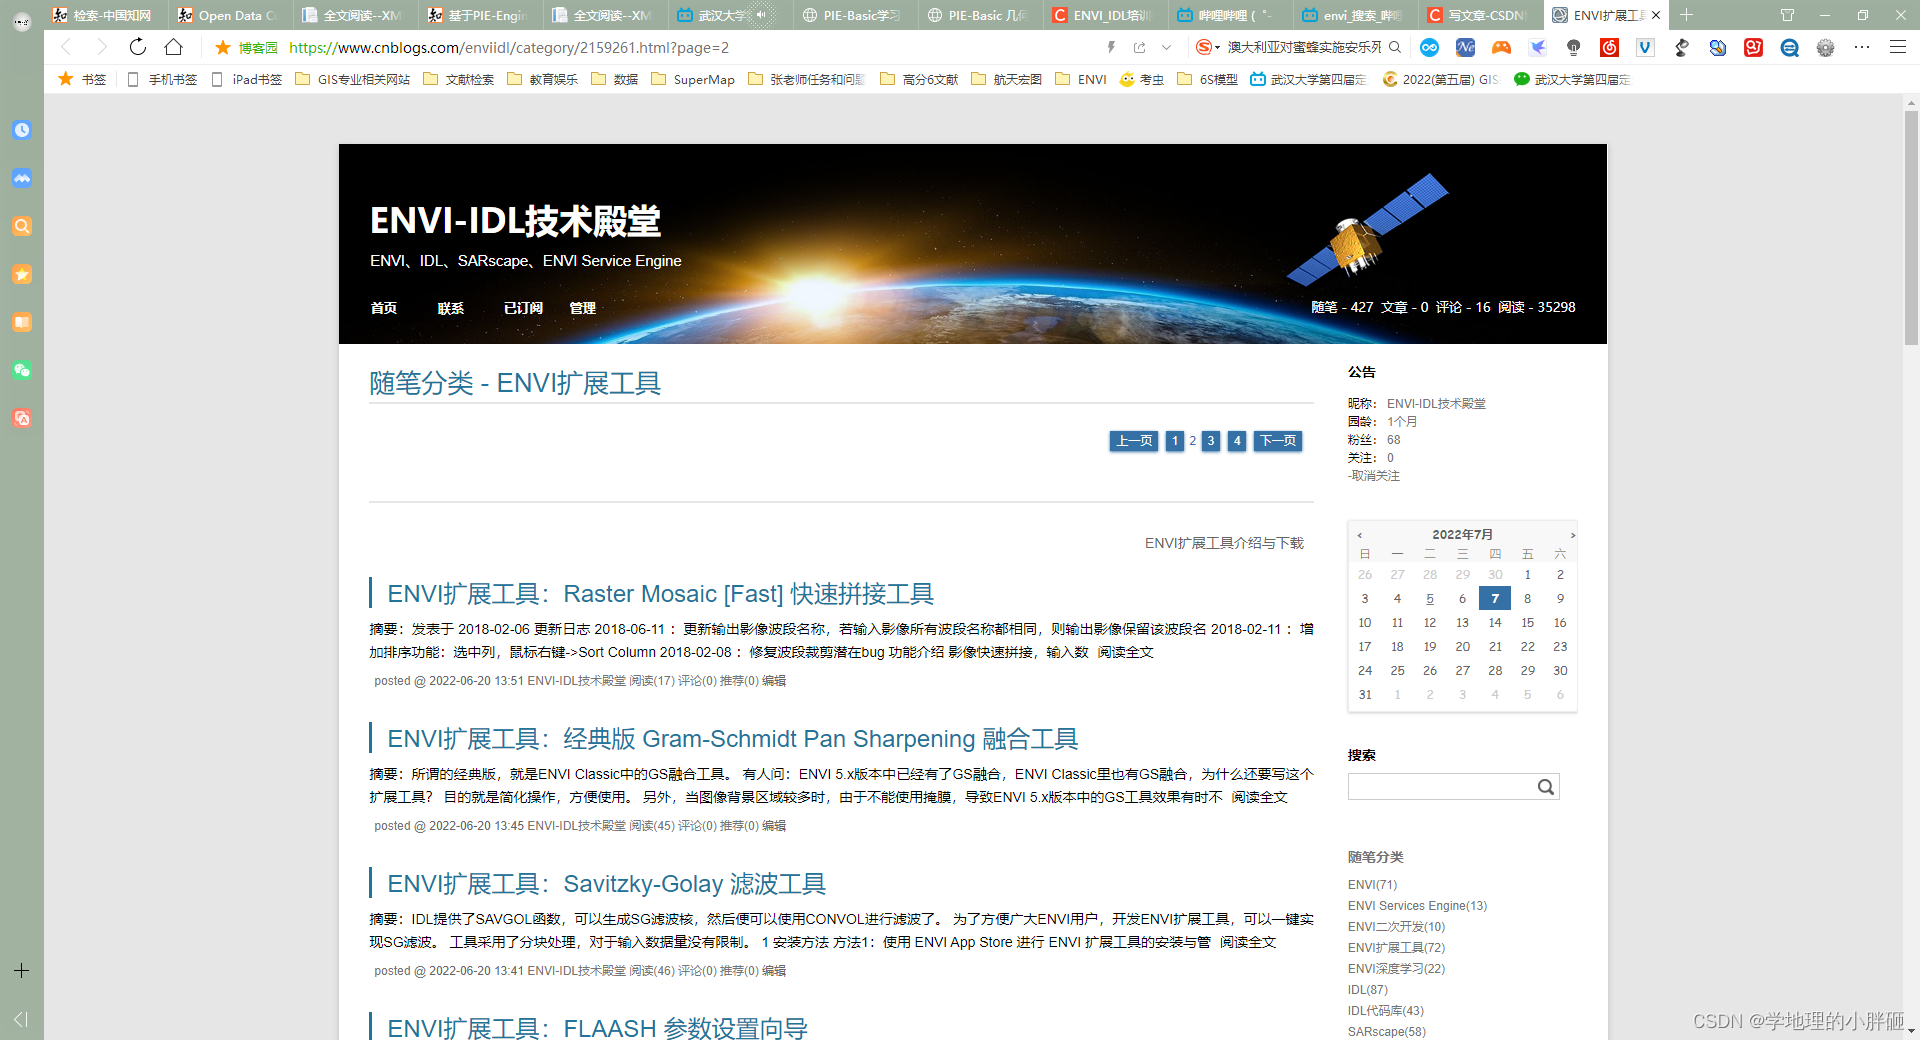The height and width of the screenshot is (1040, 1920).
Task: Switch to the 写文章-CSDN tab
Action: tap(1480, 15)
